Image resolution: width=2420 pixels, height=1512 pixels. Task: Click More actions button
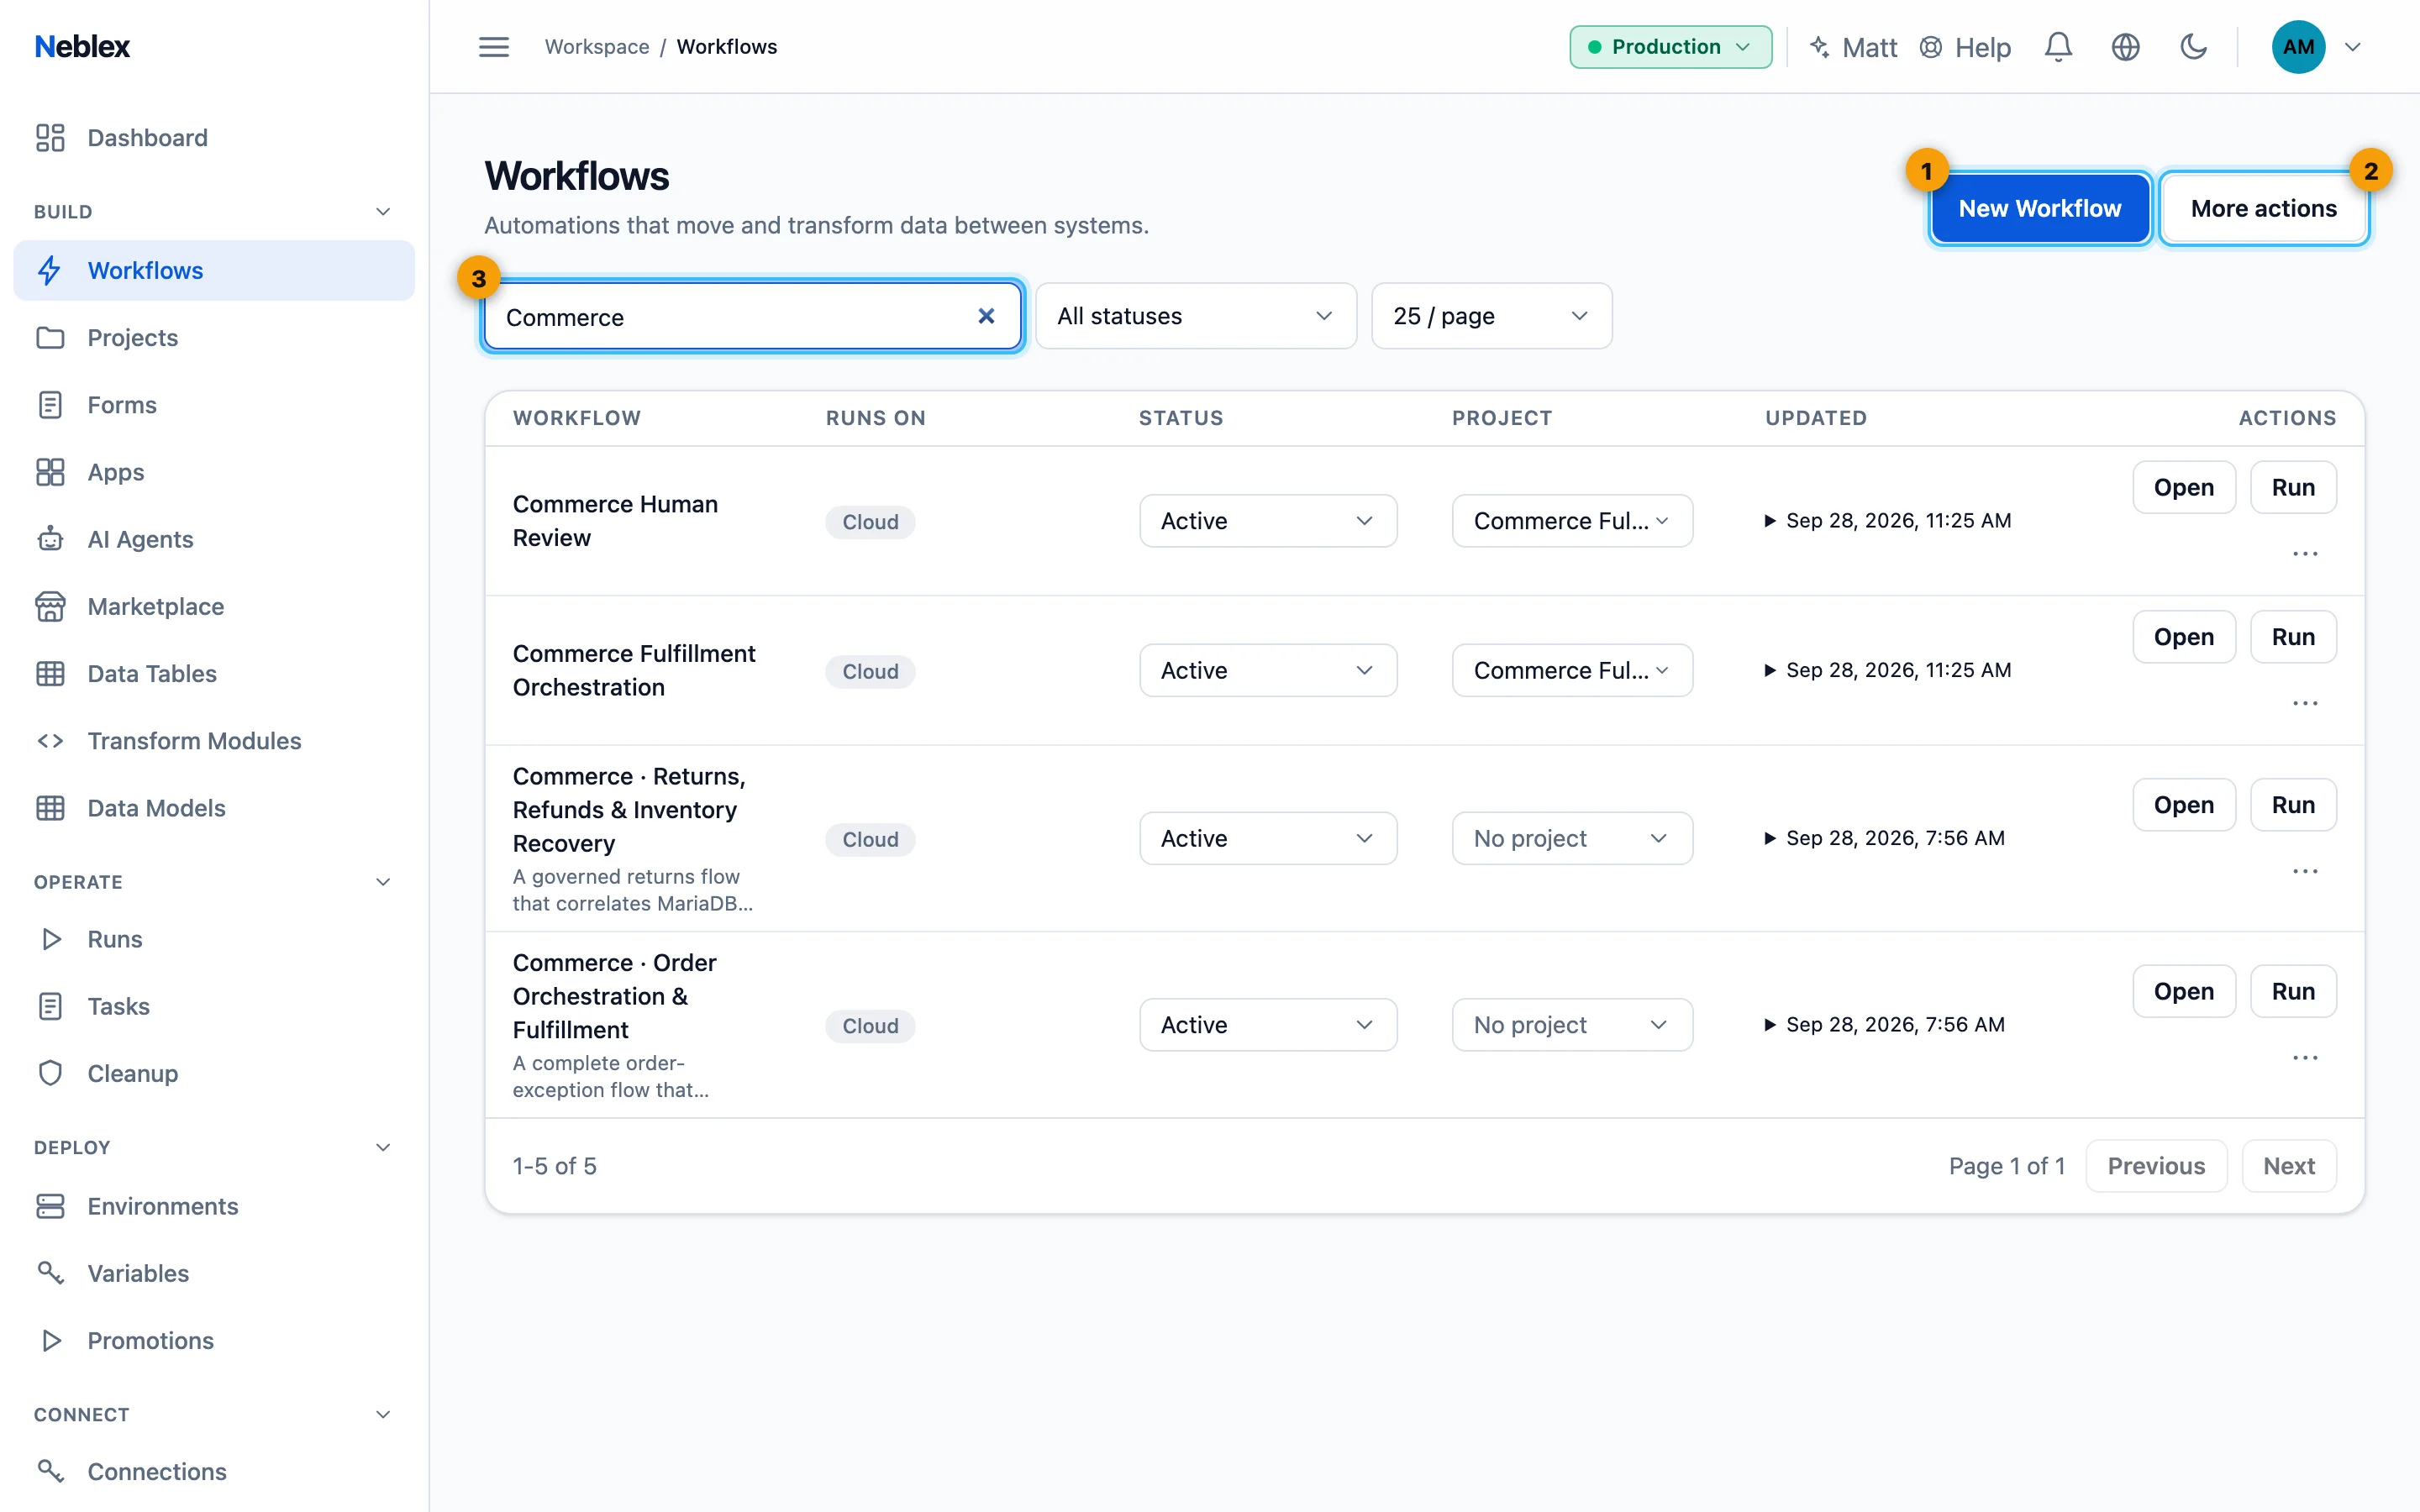pos(2263,208)
